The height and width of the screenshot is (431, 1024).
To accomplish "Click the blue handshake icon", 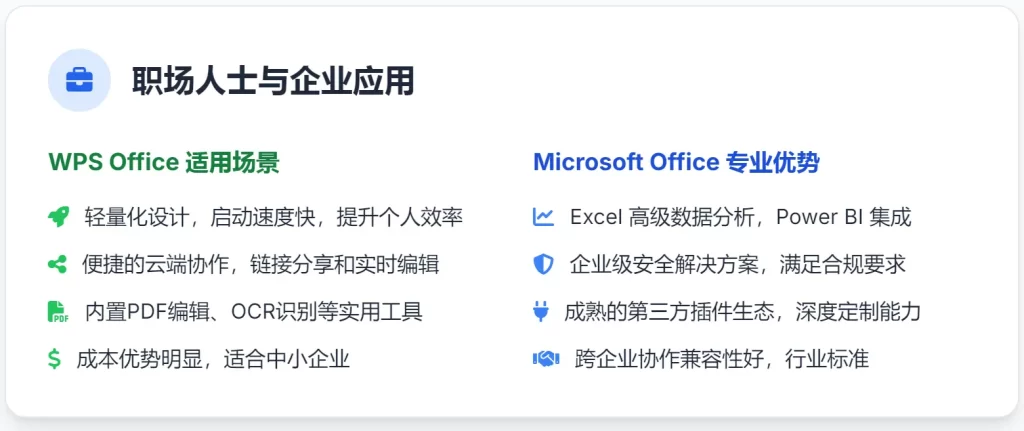I will tap(545, 359).
